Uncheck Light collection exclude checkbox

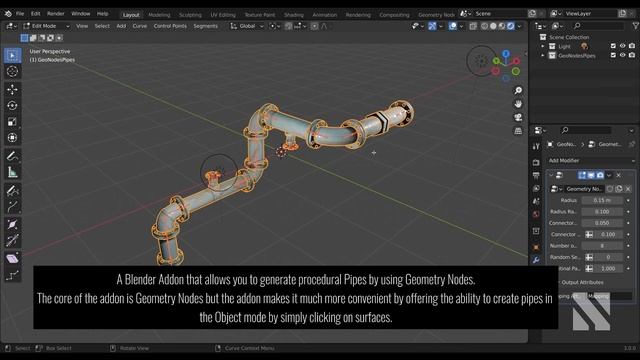pyautogui.click(x=613, y=46)
